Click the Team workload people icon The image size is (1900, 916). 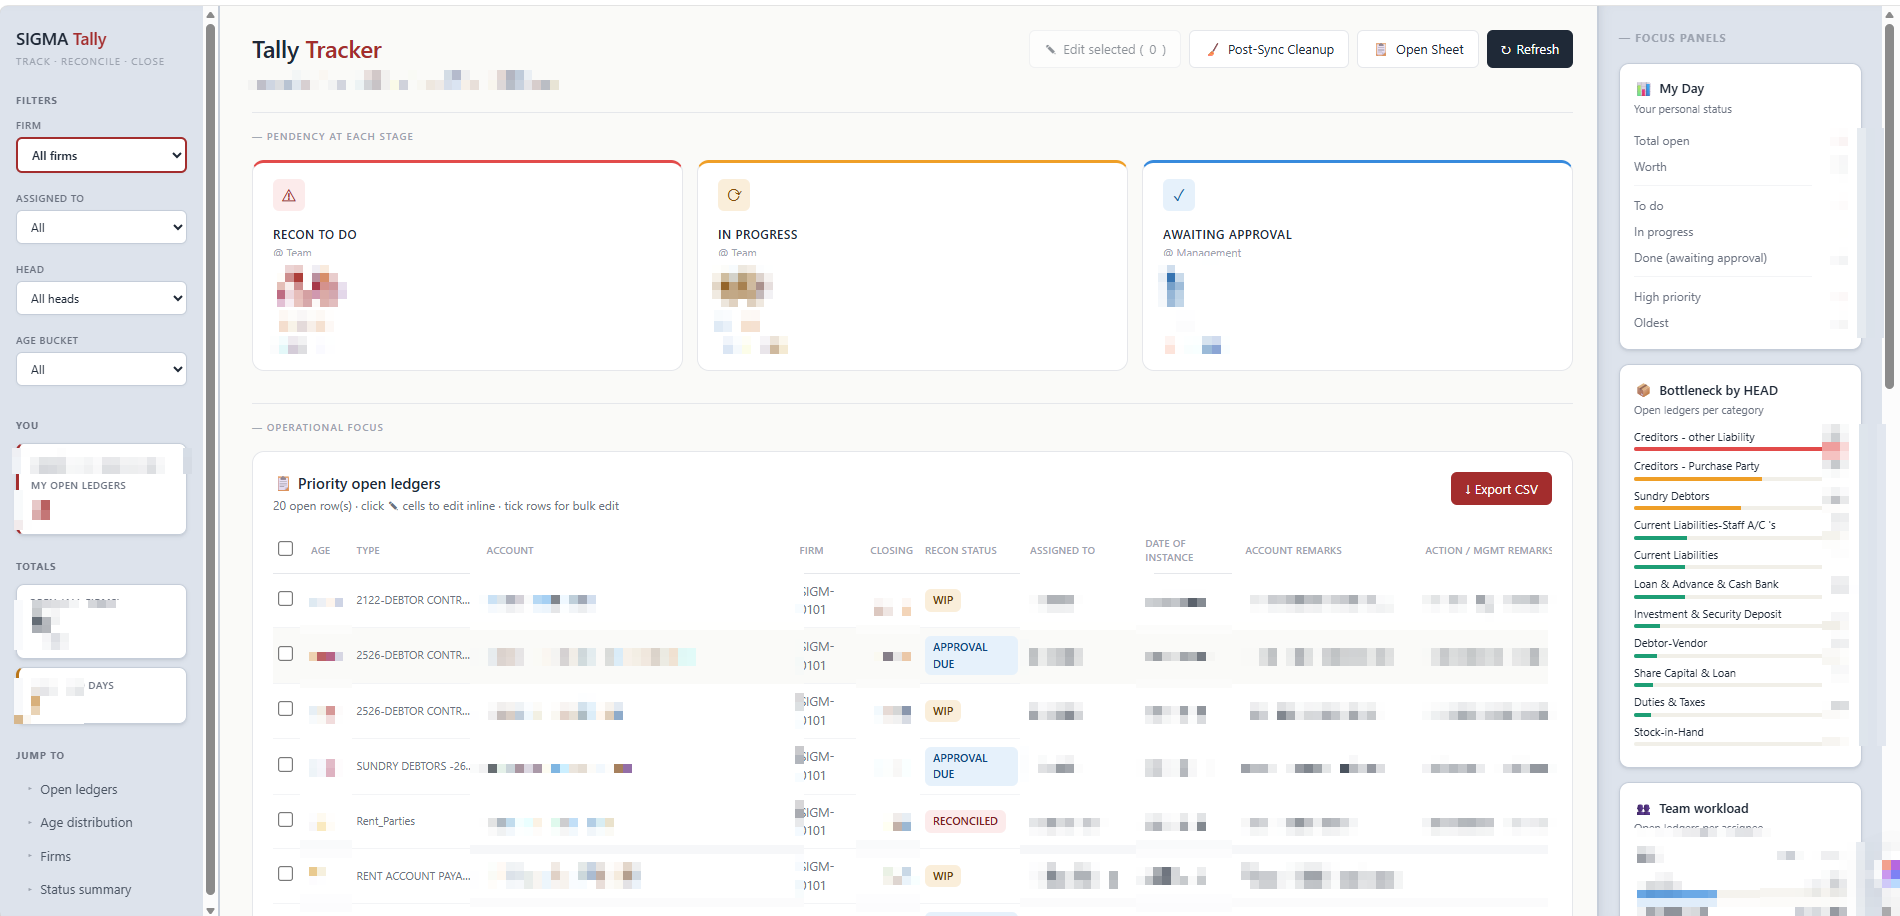1643,809
